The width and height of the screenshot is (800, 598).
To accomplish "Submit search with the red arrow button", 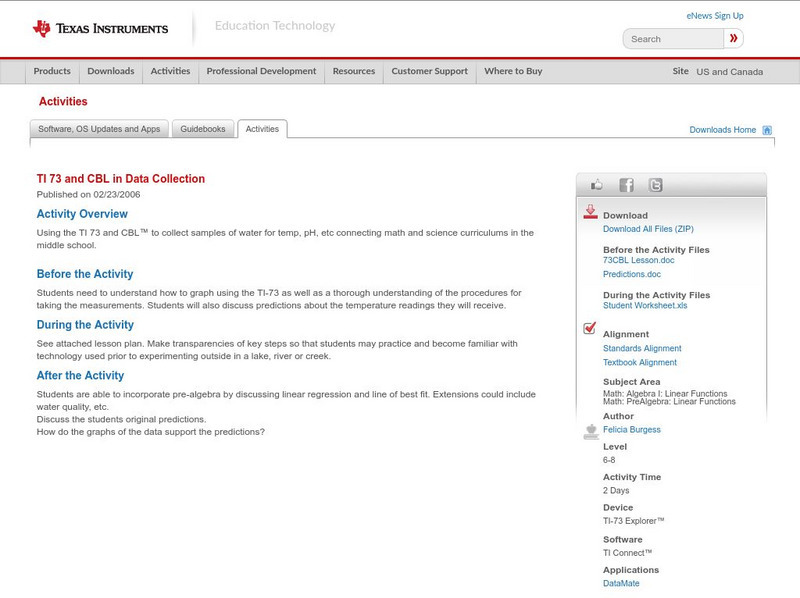I will pyautogui.click(x=733, y=38).
